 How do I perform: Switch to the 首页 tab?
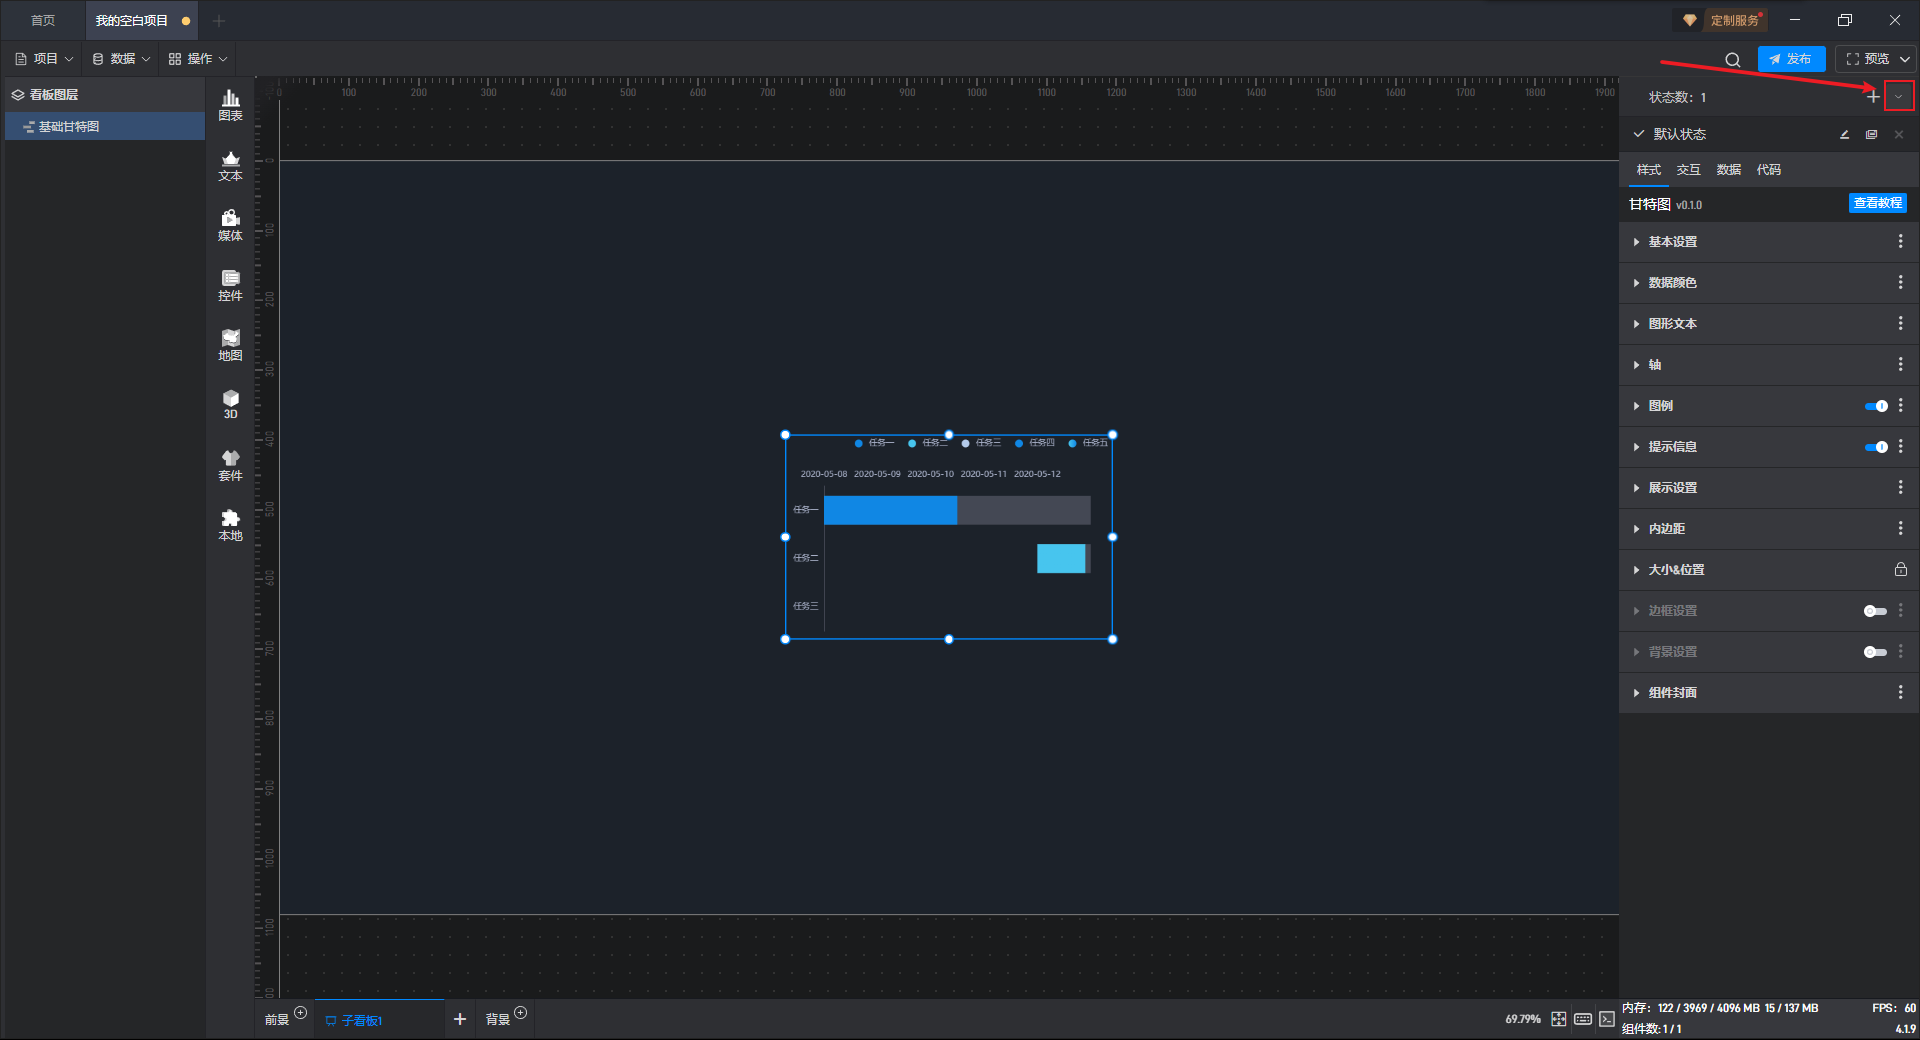coord(43,20)
